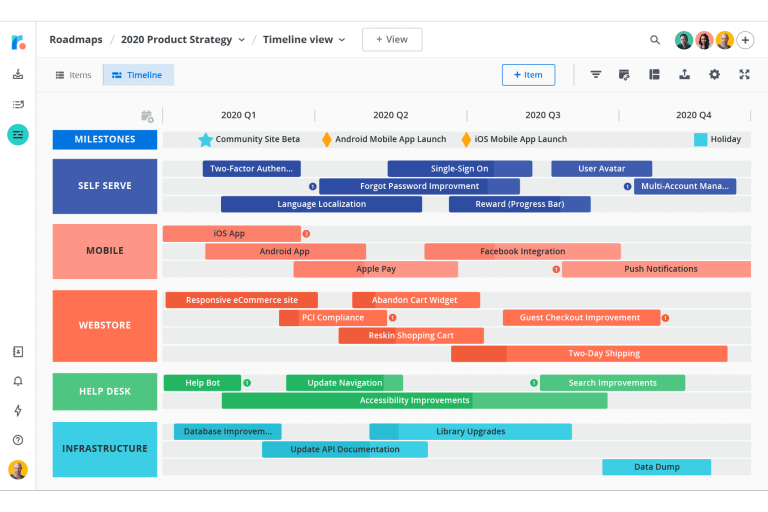This screenshot has height=512, width=768.
Task: Expand the 2020 Product Strategy dropdown
Action: [241, 40]
